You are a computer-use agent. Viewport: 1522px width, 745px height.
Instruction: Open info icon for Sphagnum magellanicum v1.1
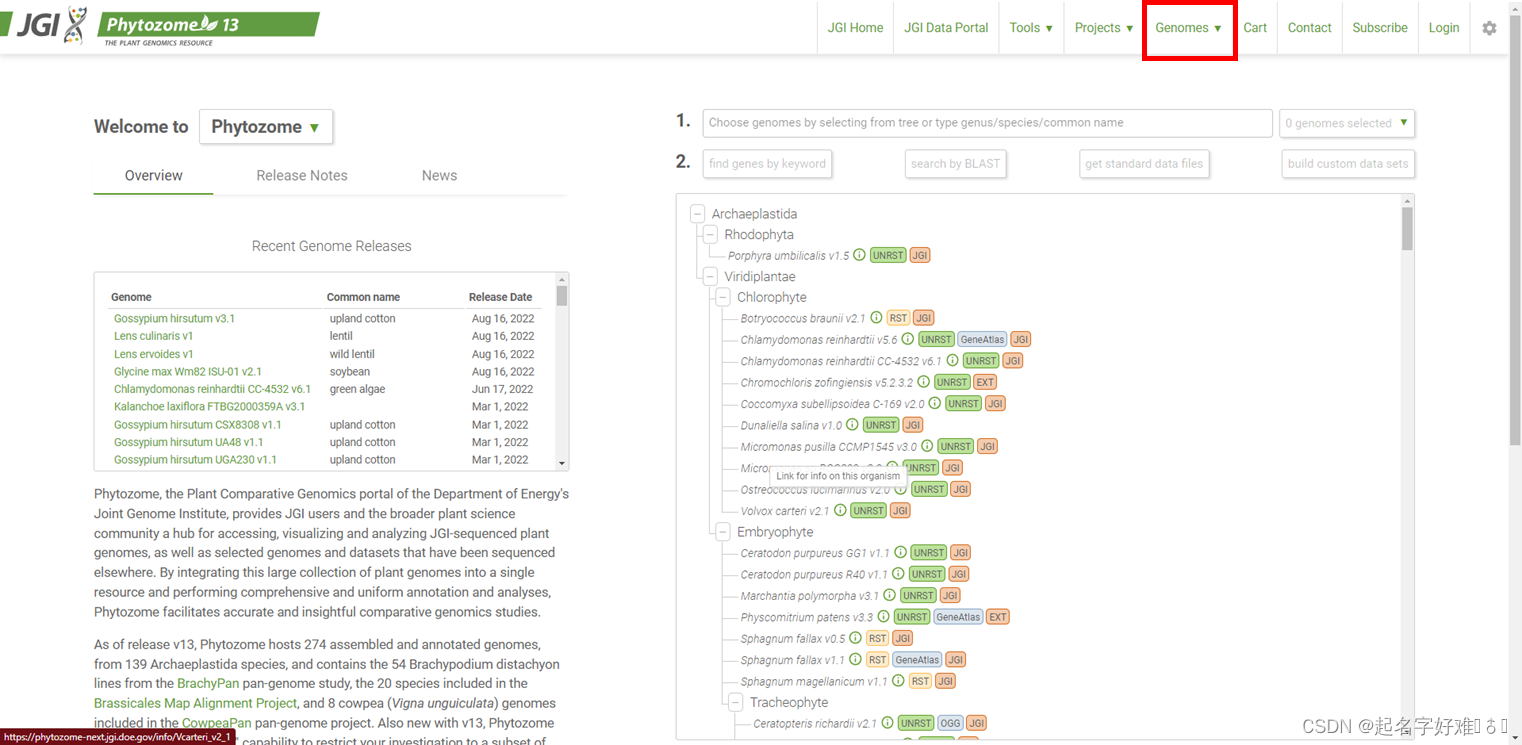[x=898, y=681]
